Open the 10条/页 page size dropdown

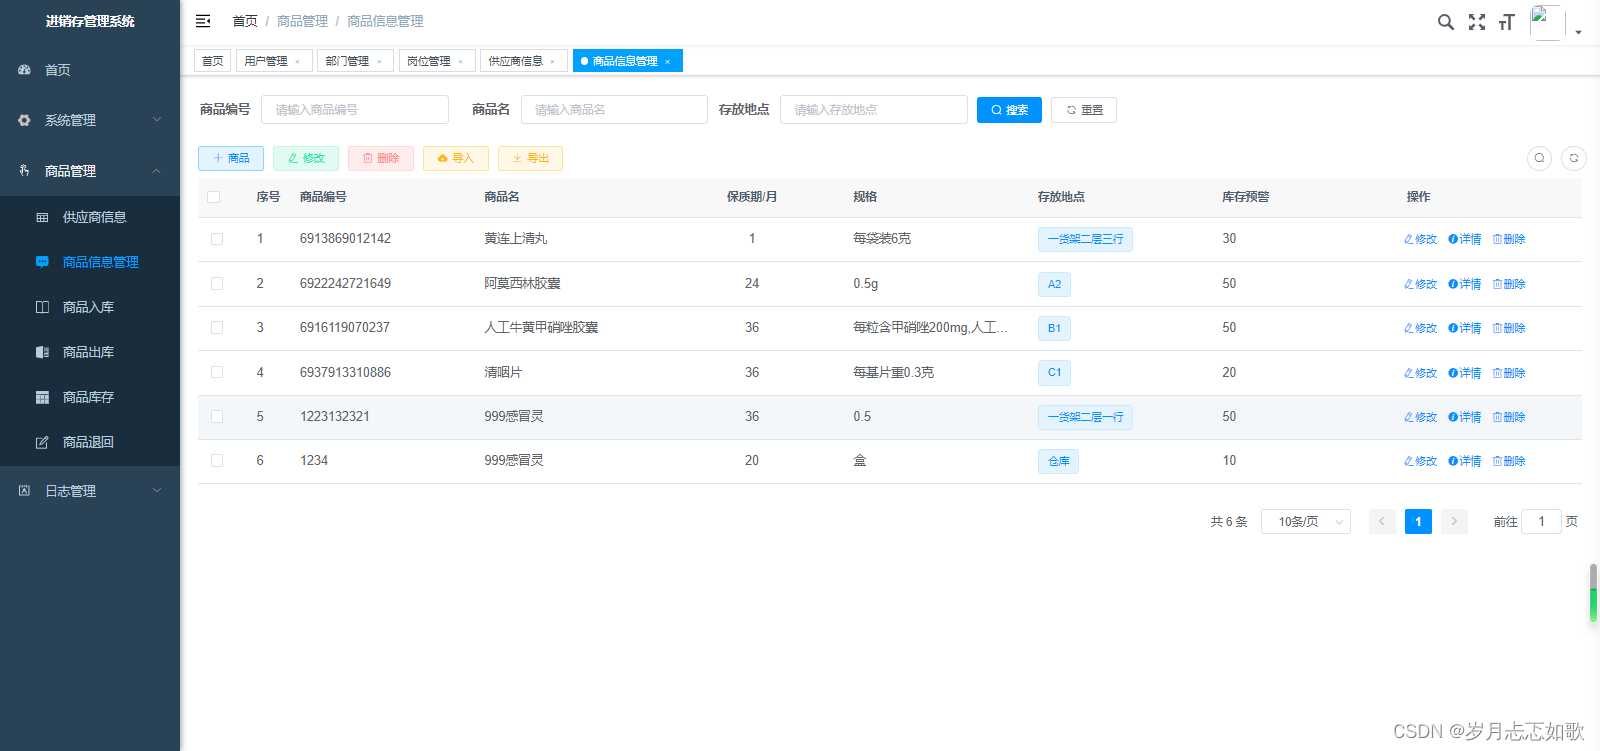[x=1306, y=522]
